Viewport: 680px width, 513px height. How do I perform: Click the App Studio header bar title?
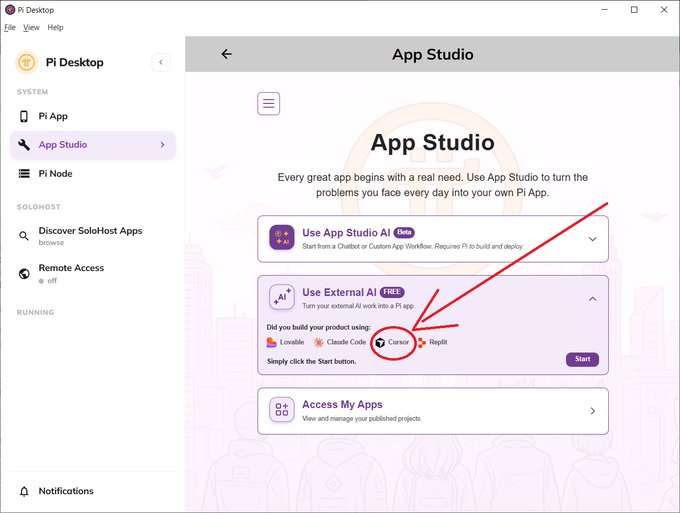click(432, 55)
